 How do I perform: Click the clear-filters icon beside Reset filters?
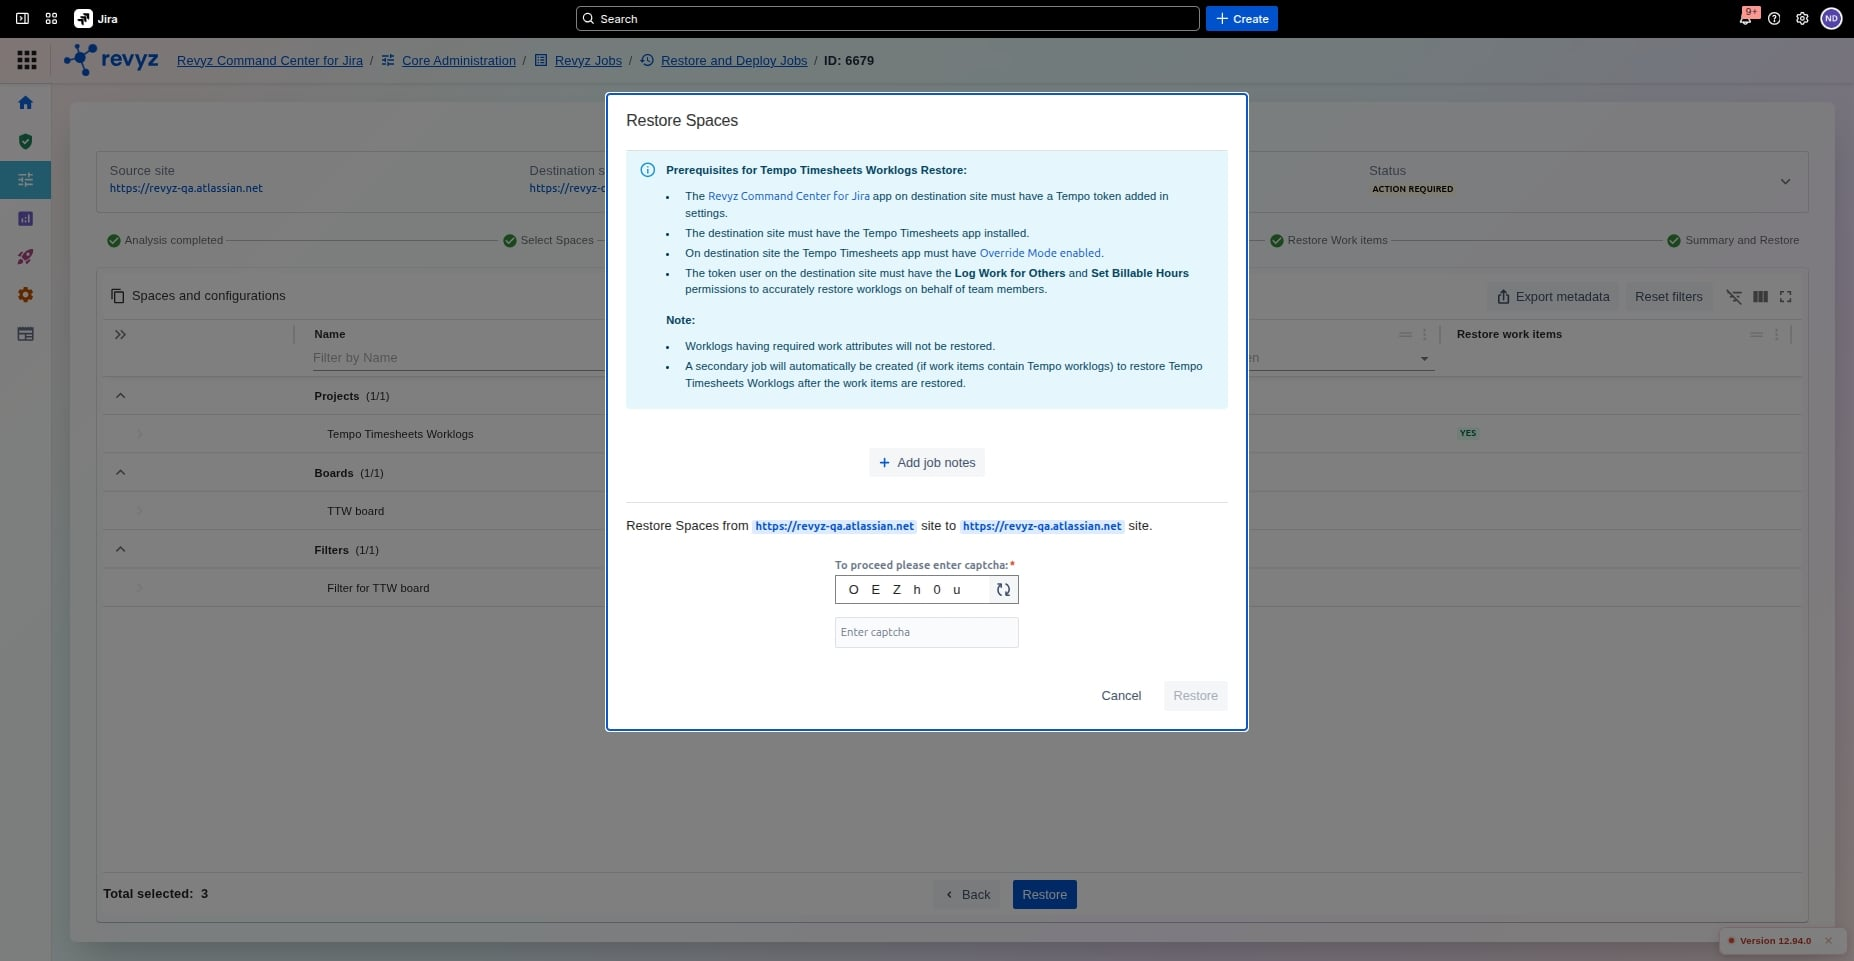[1734, 297]
